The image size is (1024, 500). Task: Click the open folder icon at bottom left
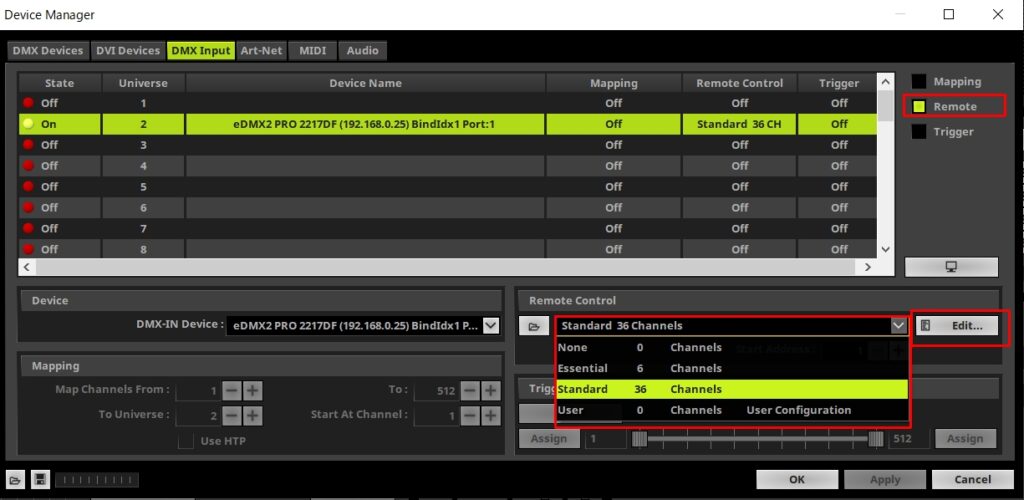16,480
